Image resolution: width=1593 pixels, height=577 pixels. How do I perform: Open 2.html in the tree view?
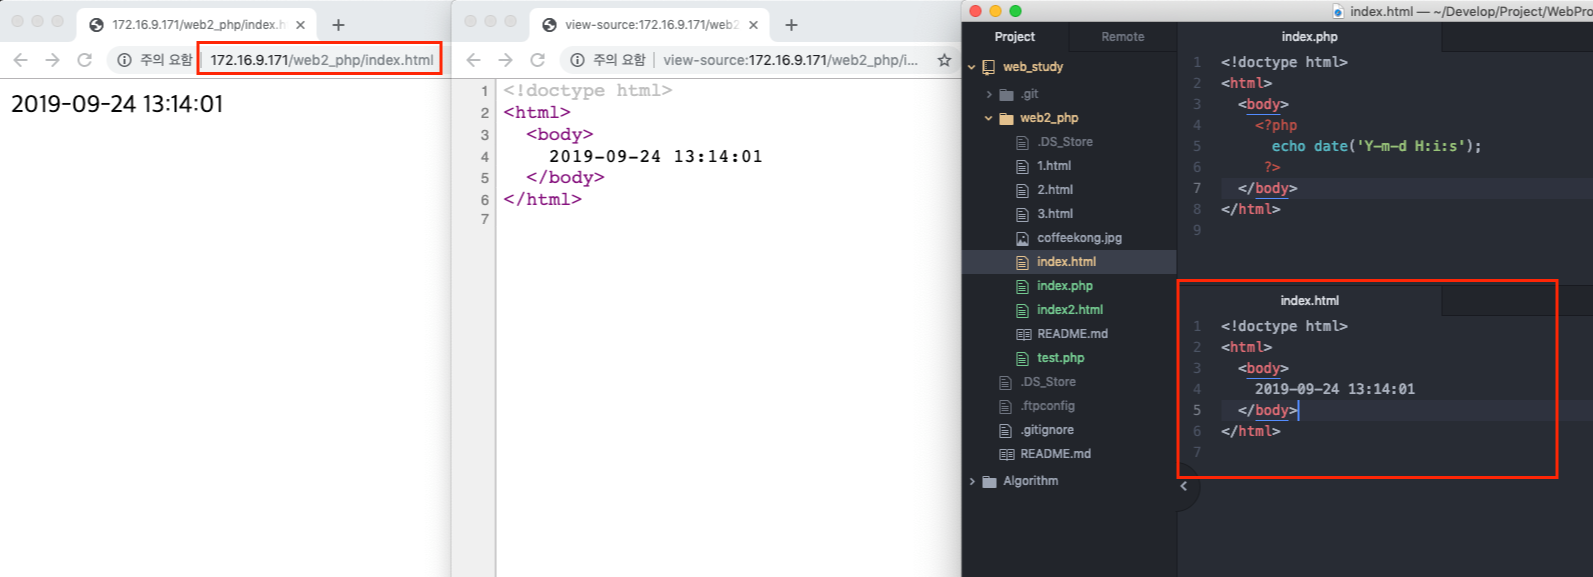coord(1055,190)
